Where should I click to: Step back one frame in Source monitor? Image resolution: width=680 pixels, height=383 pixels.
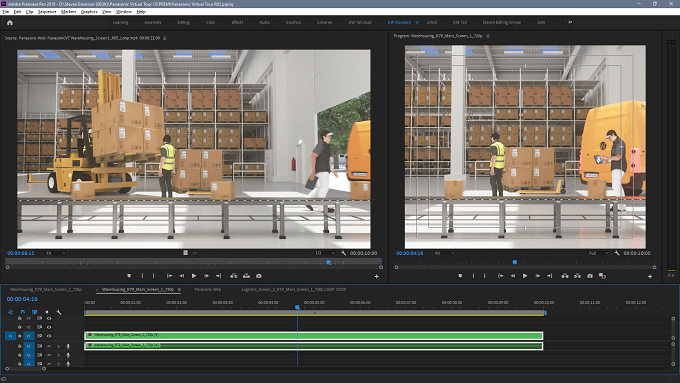point(182,276)
